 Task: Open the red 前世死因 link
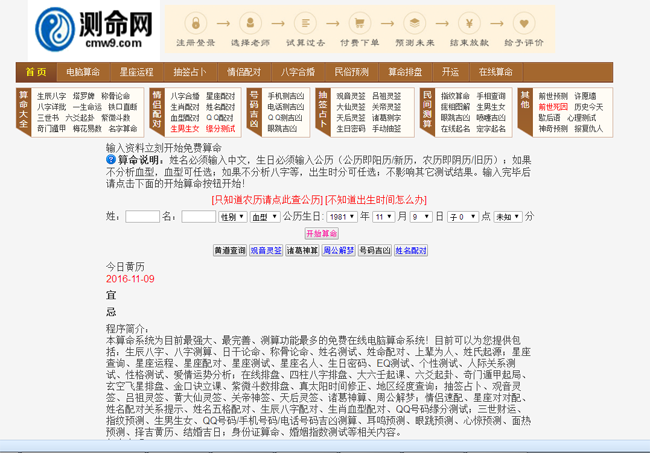point(553,107)
